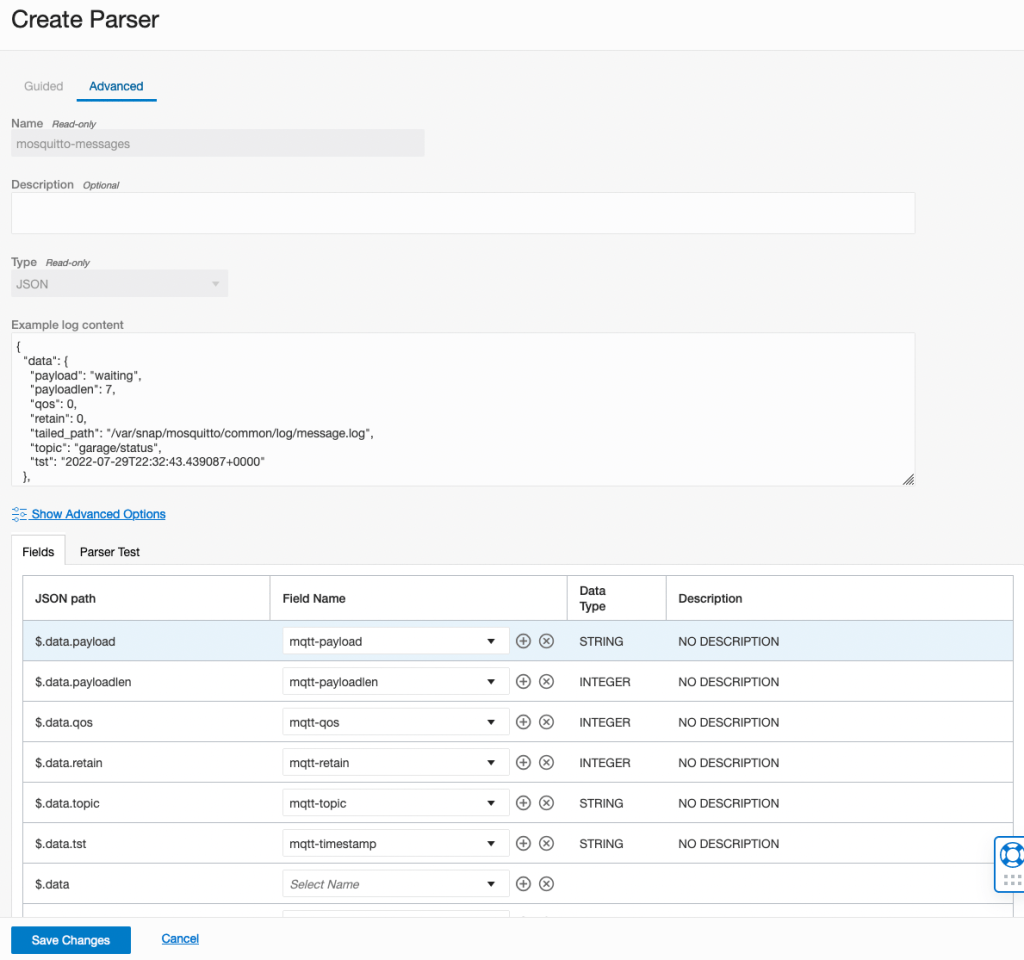Image resolution: width=1024 pixels, height=960 pixels.
Task: Click the remove icon in the mqtt-payload row
Action: (x=546, y=641)
